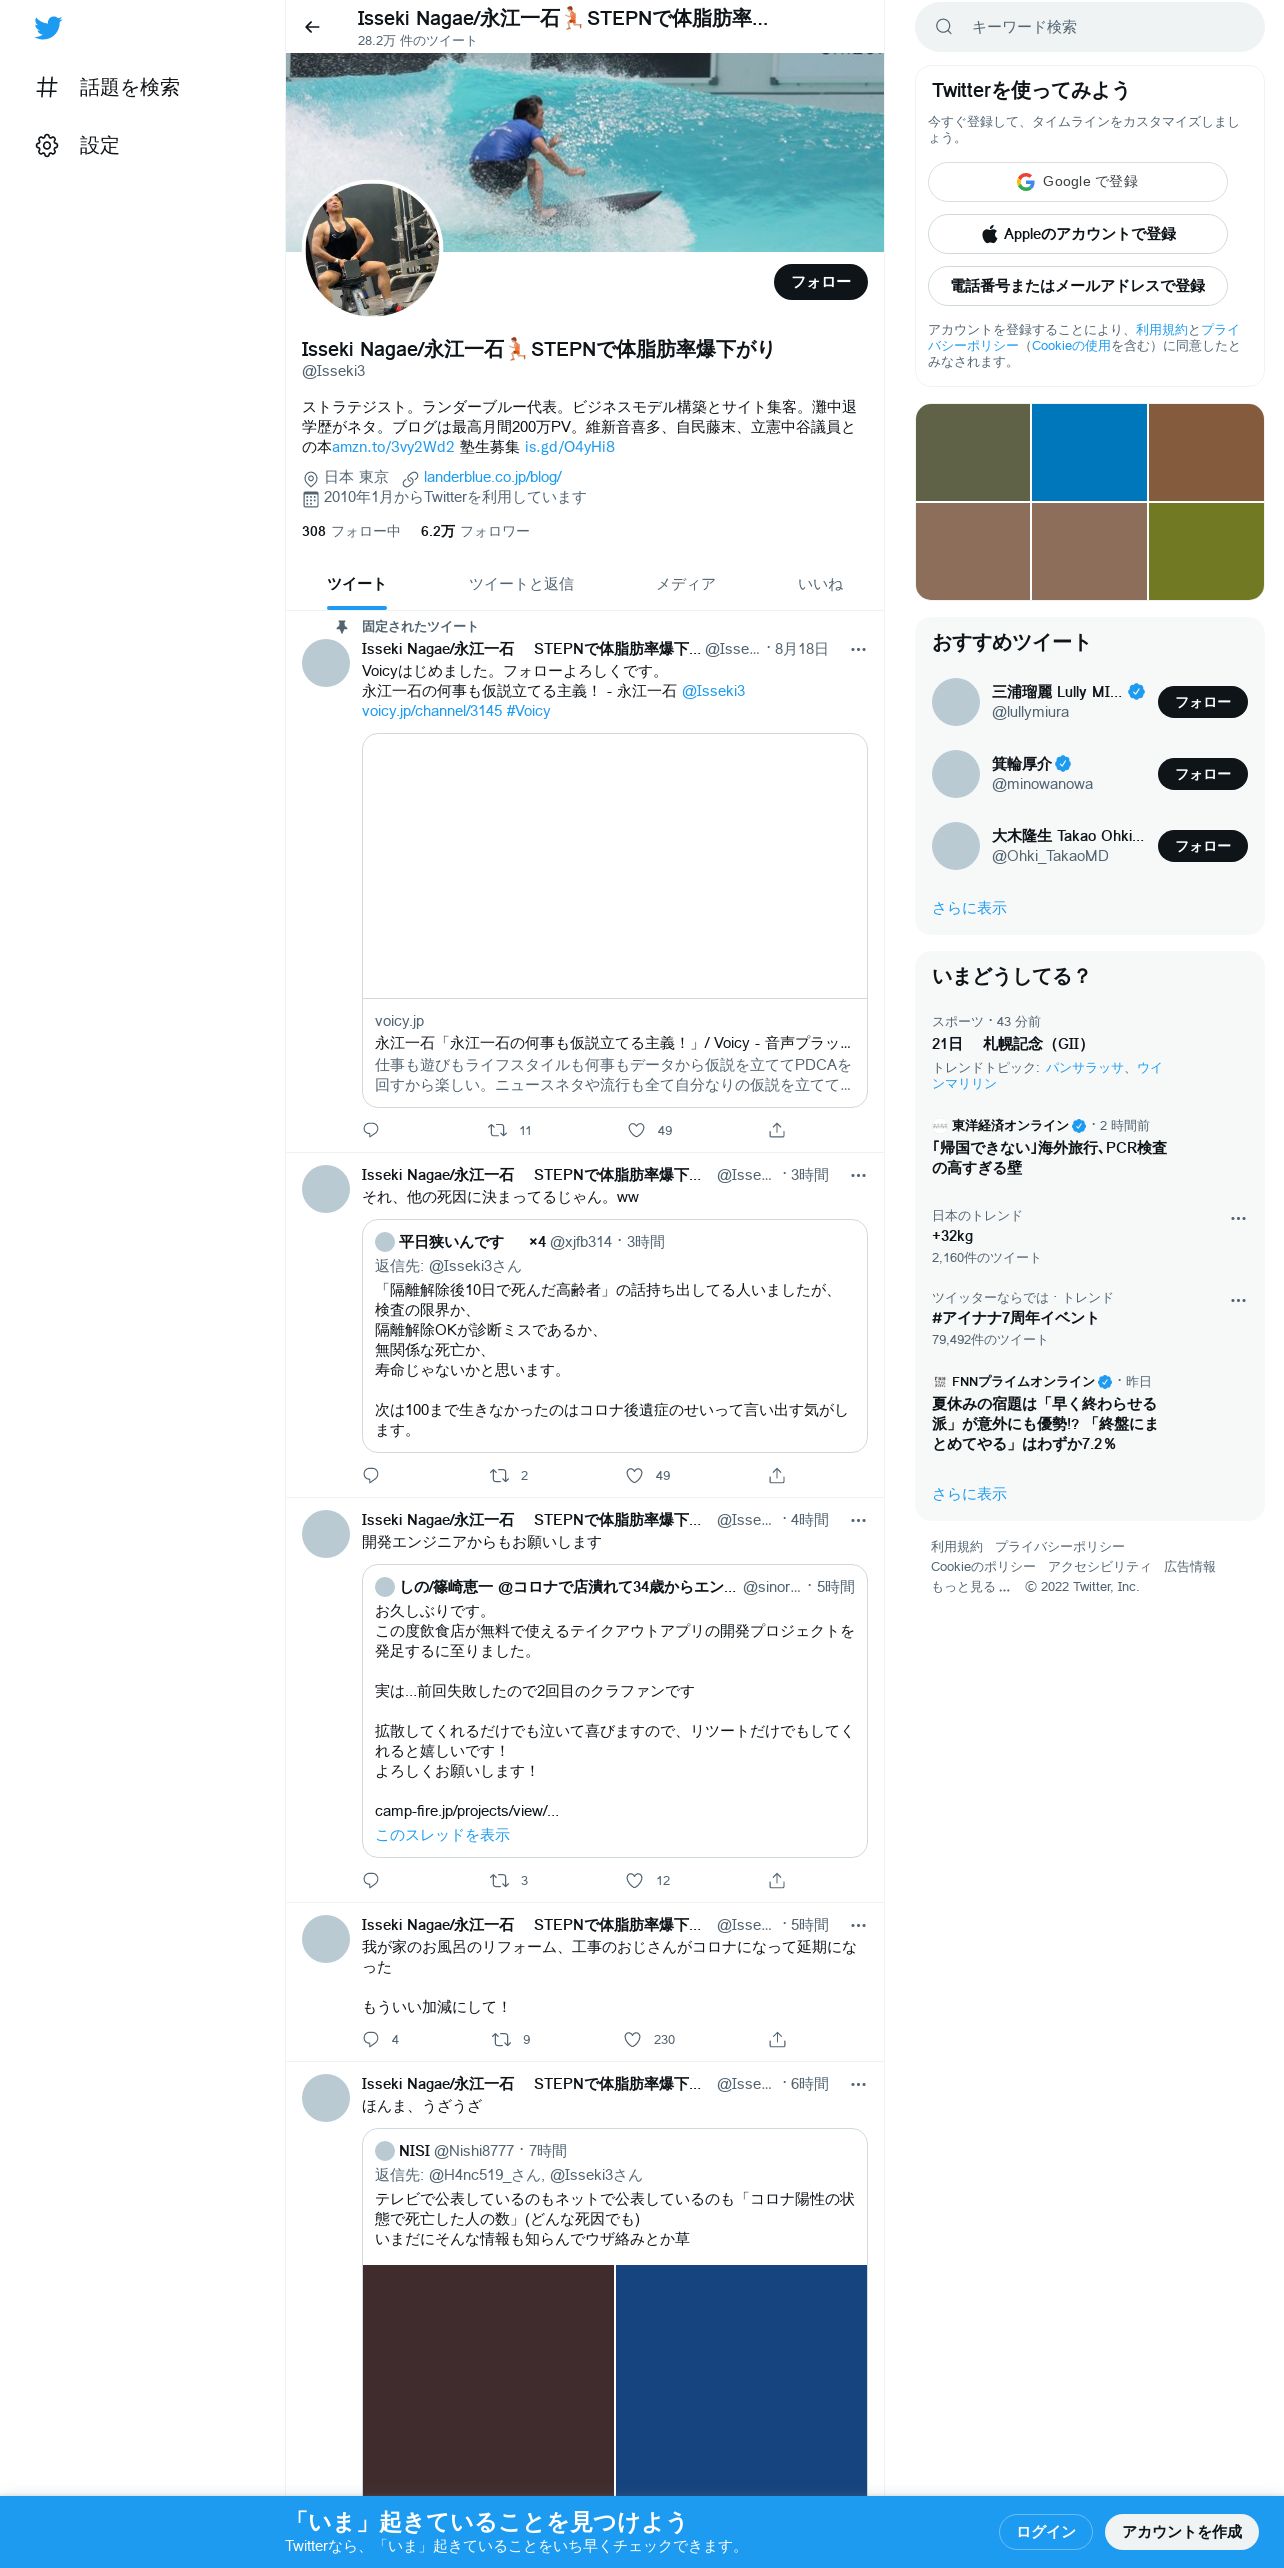View 6.2万 フォロワー followers list
This screenshot has height=2568, width=1284.
tap(475, 531)
